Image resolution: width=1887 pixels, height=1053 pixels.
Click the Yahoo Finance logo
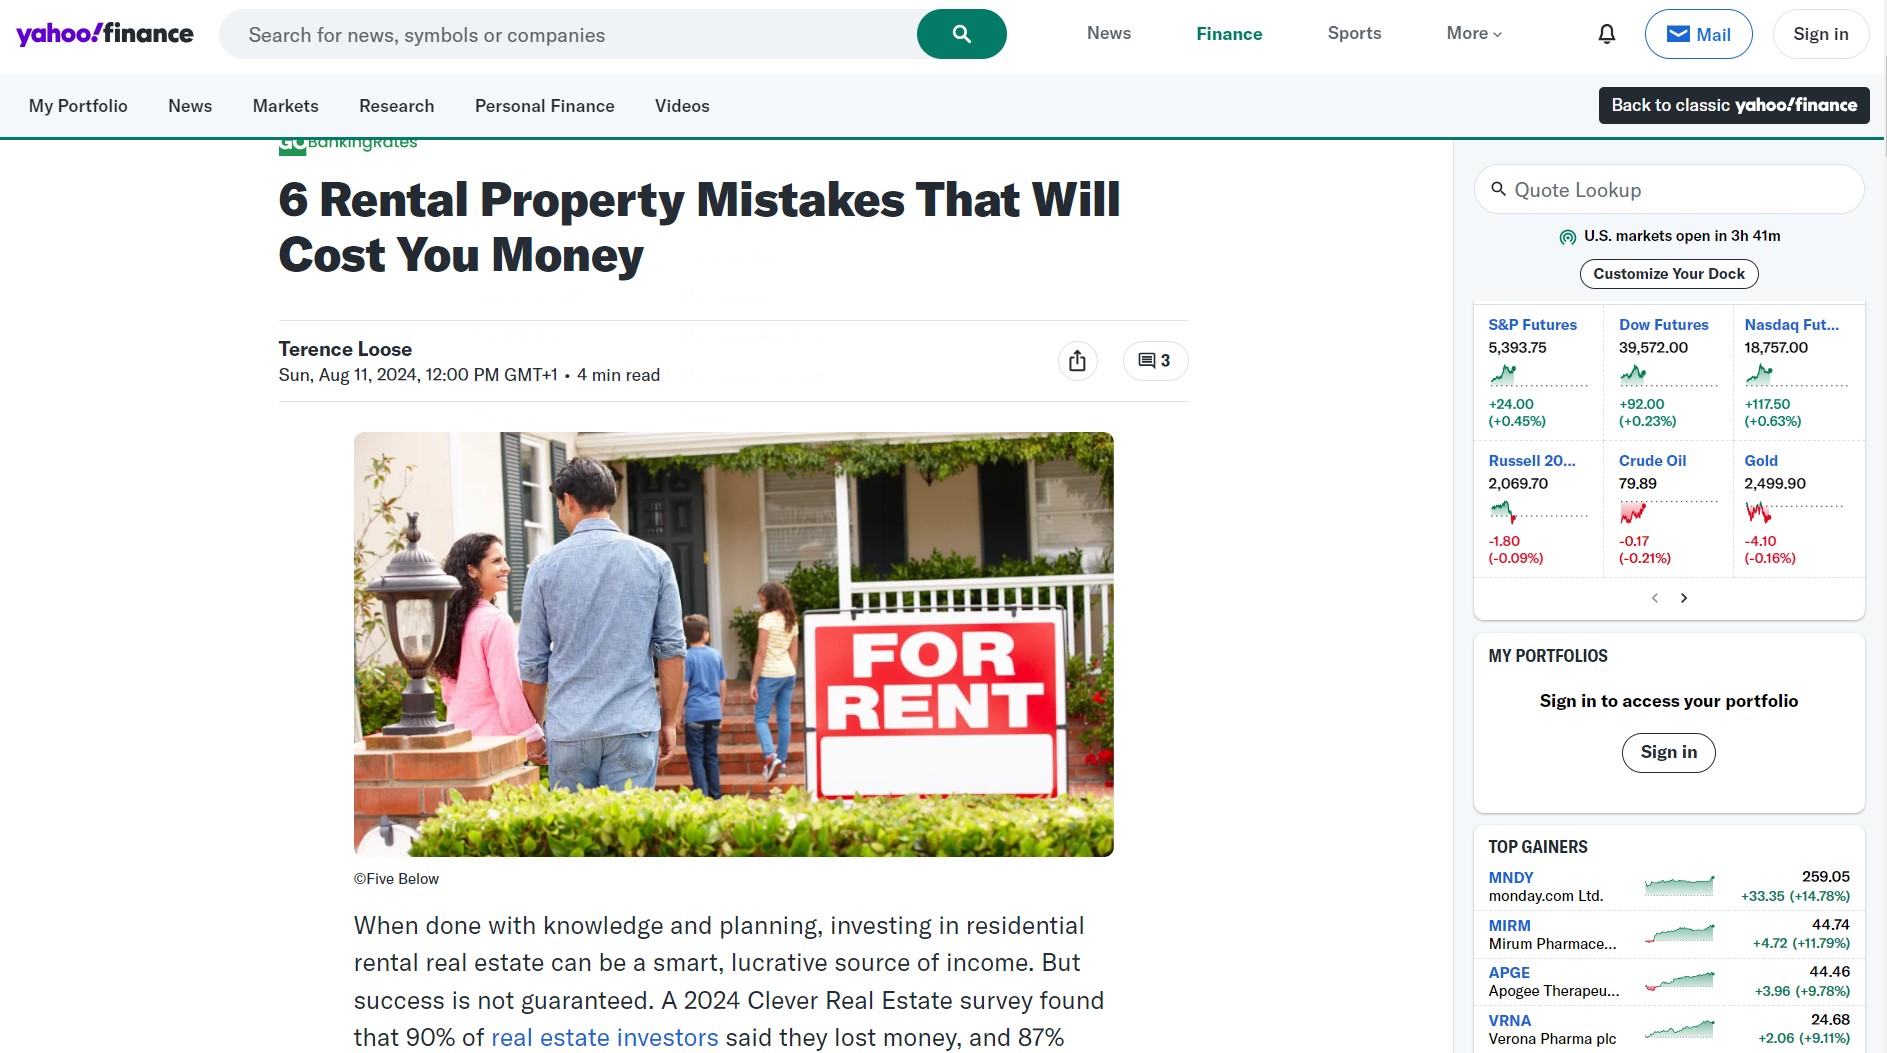(x=105, y=34)
